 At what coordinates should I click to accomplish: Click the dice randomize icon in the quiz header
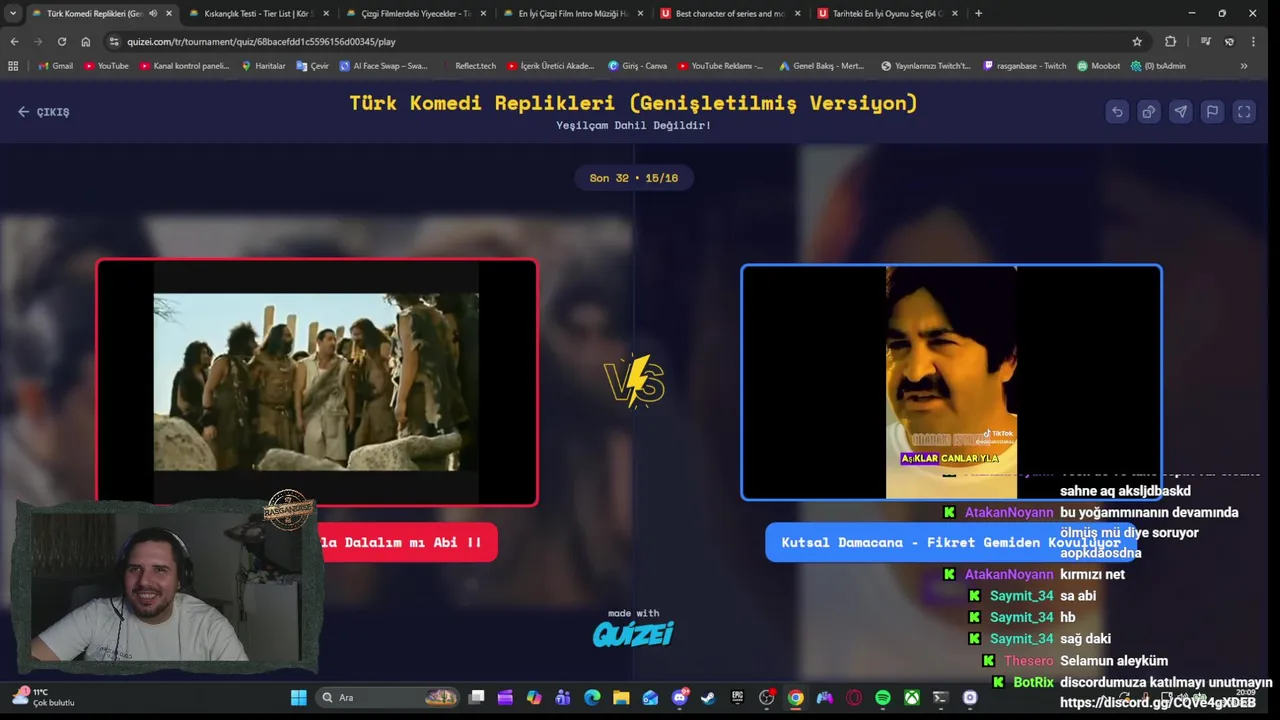click(x=1149, y=112)
